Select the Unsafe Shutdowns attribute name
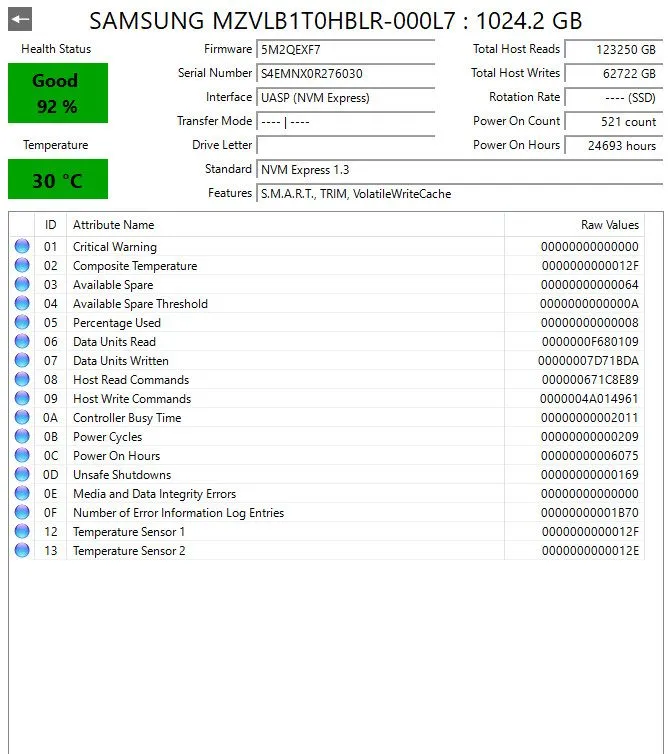Screen dimensions: 668x754 122,475
